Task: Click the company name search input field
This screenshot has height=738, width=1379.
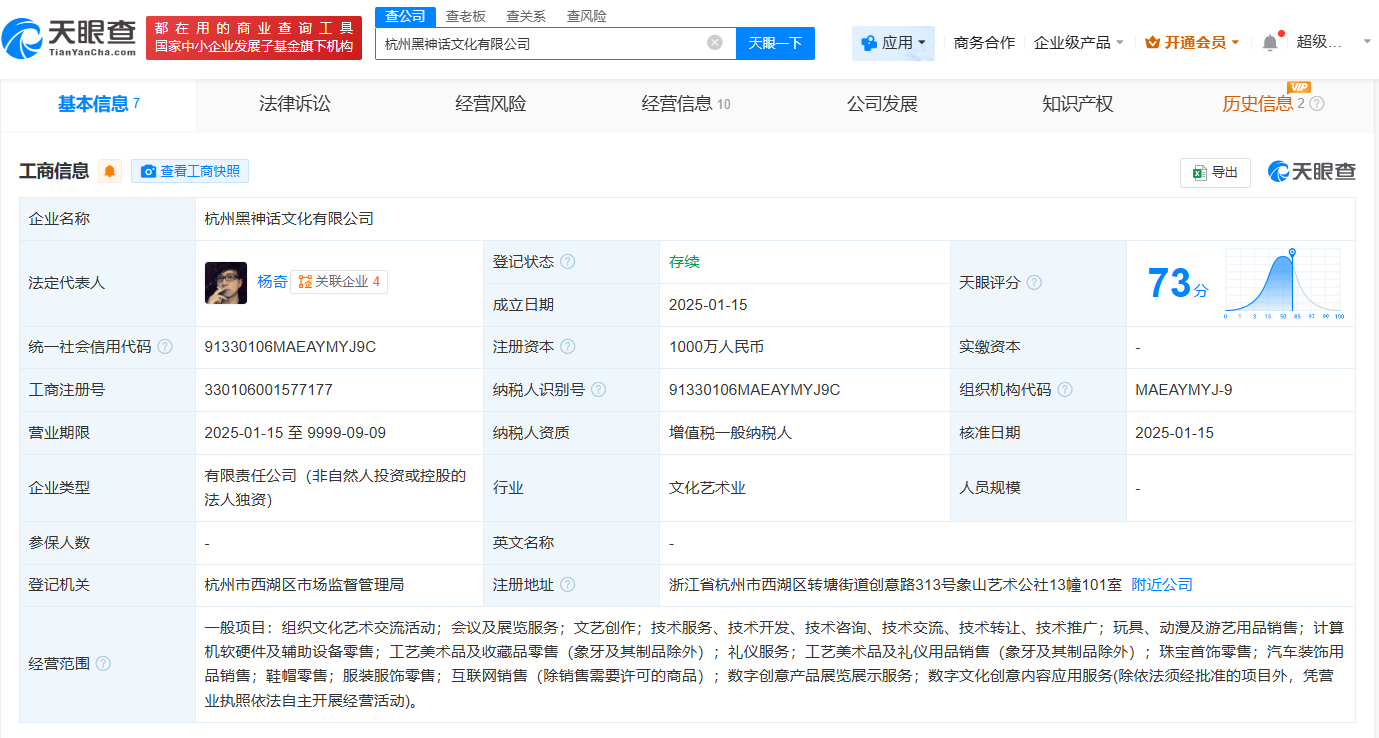Action: click(550, 43)
